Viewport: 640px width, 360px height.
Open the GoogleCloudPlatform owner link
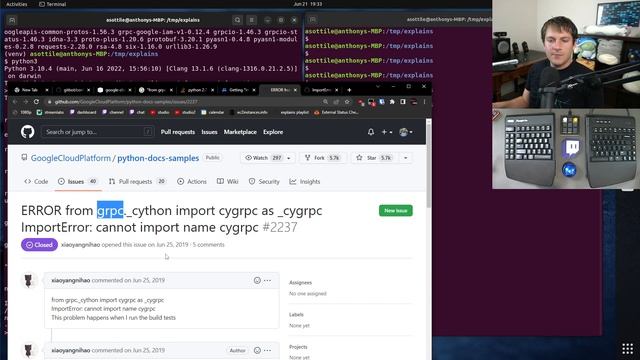pyautogui.click(x=71, y=158)
